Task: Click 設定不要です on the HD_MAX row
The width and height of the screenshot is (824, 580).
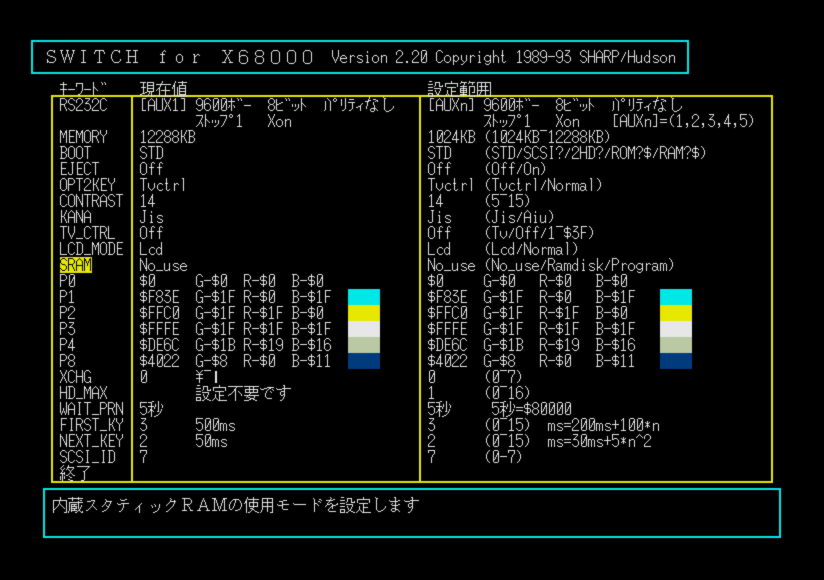Action: point(243,393)
